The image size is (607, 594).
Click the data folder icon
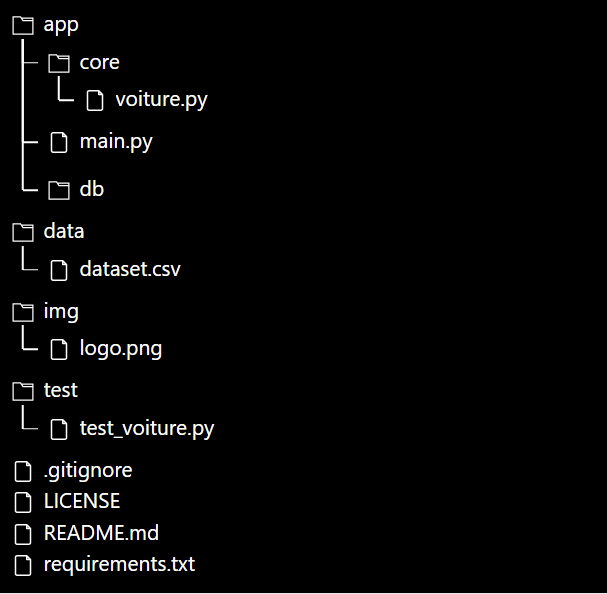(x=23, y=232)
